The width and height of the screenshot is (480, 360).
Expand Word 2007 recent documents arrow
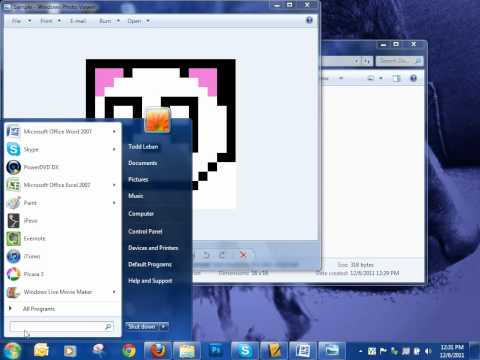click(x=114, y=132)
